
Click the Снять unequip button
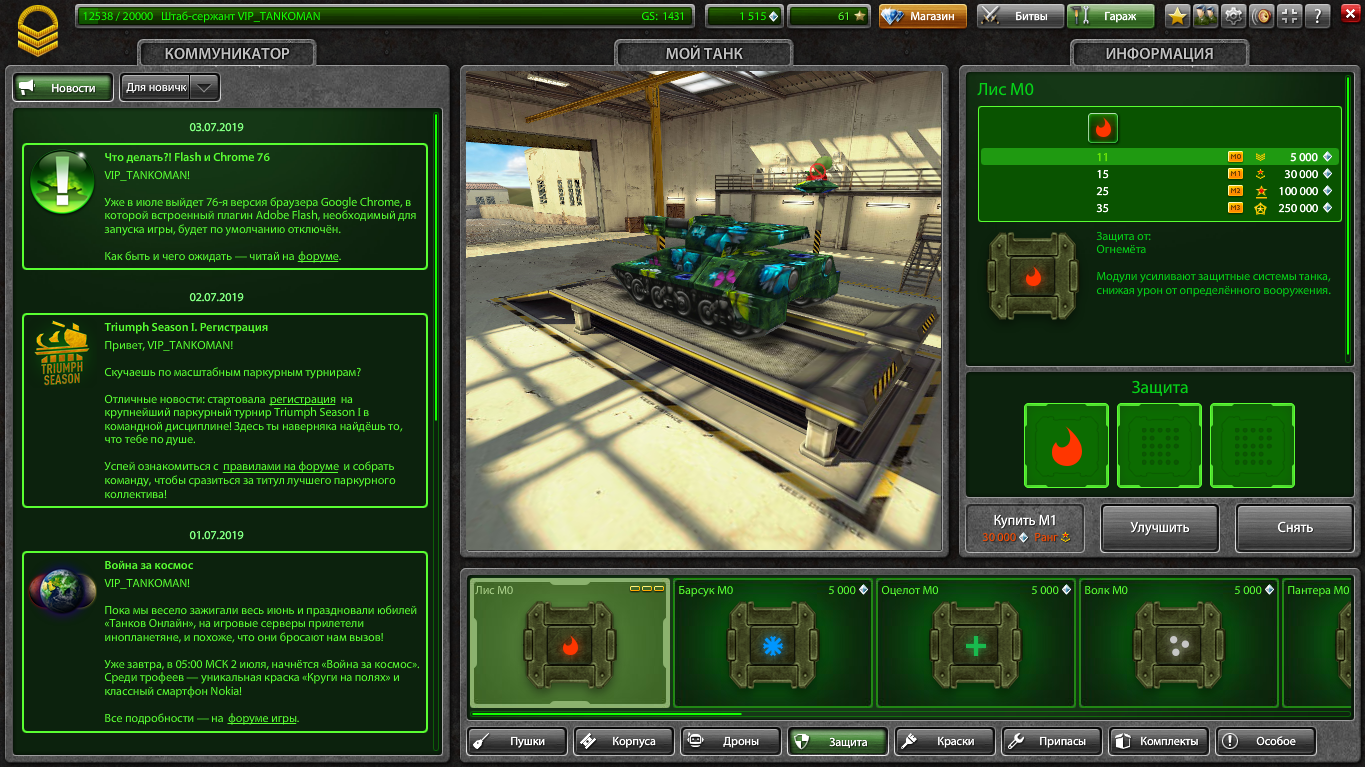coord(1295,528)
